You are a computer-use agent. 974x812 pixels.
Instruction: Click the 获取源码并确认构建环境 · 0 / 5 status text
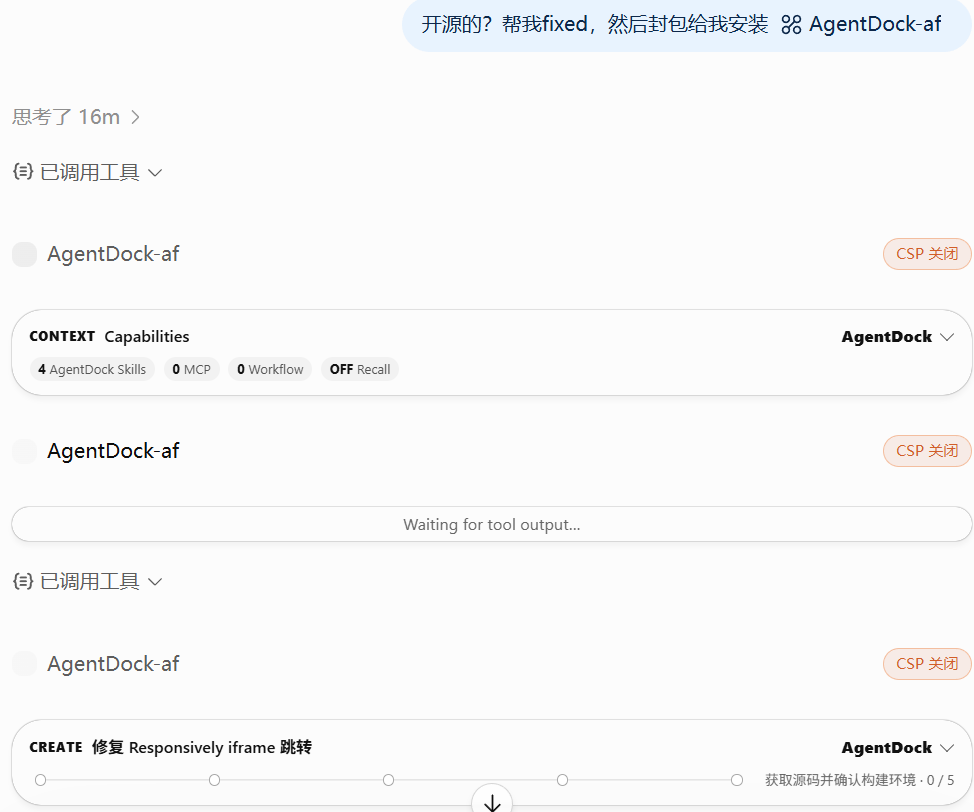pyautogui.click(x=859, y=780)
